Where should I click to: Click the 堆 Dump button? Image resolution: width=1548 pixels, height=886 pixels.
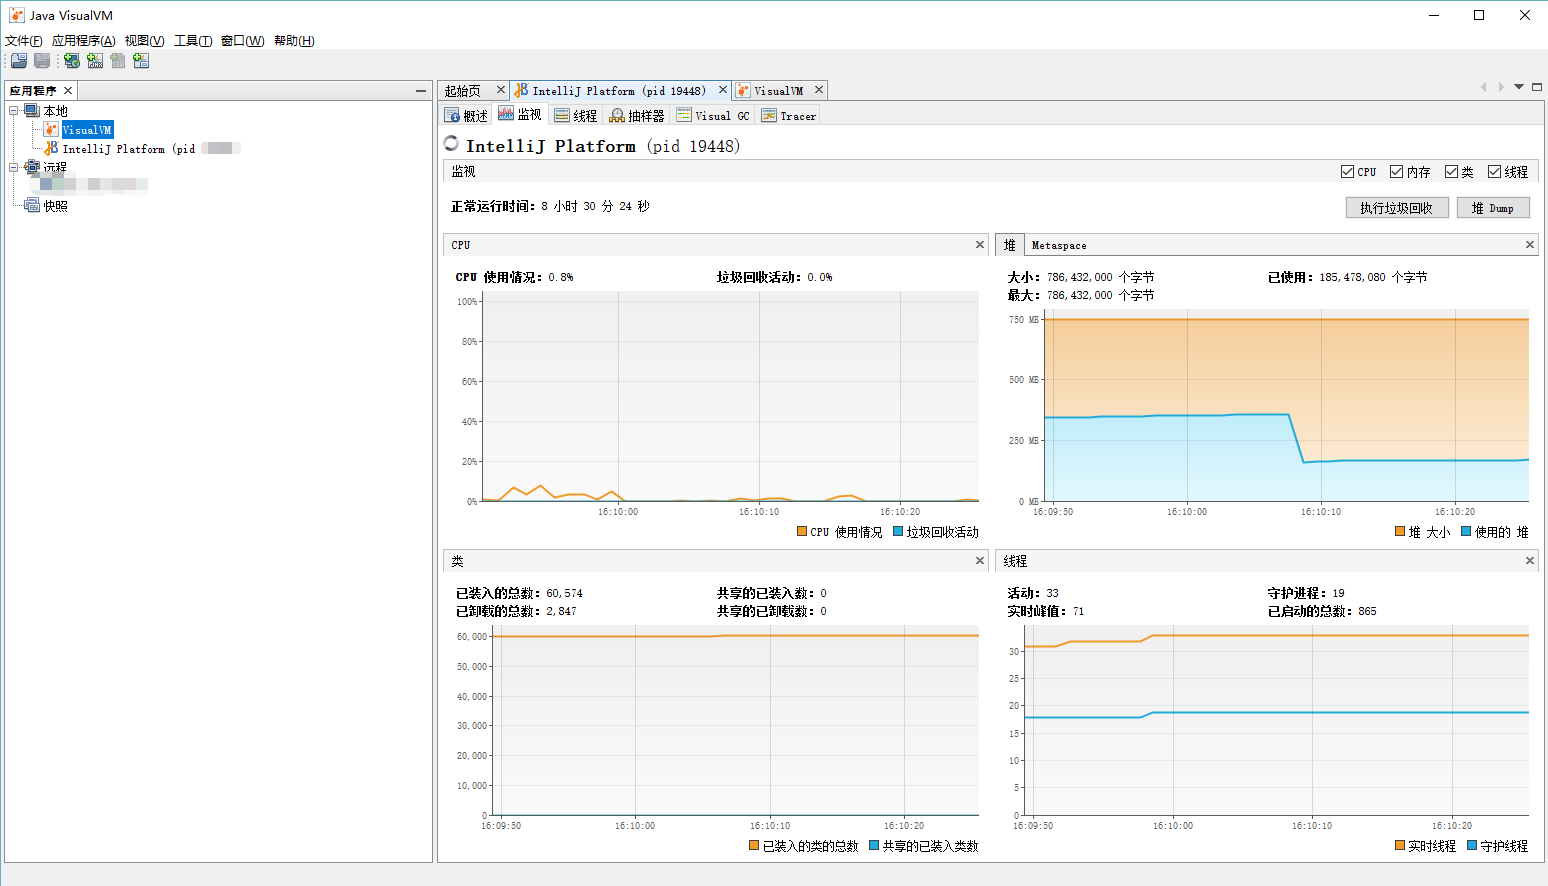pos(1493,208)
